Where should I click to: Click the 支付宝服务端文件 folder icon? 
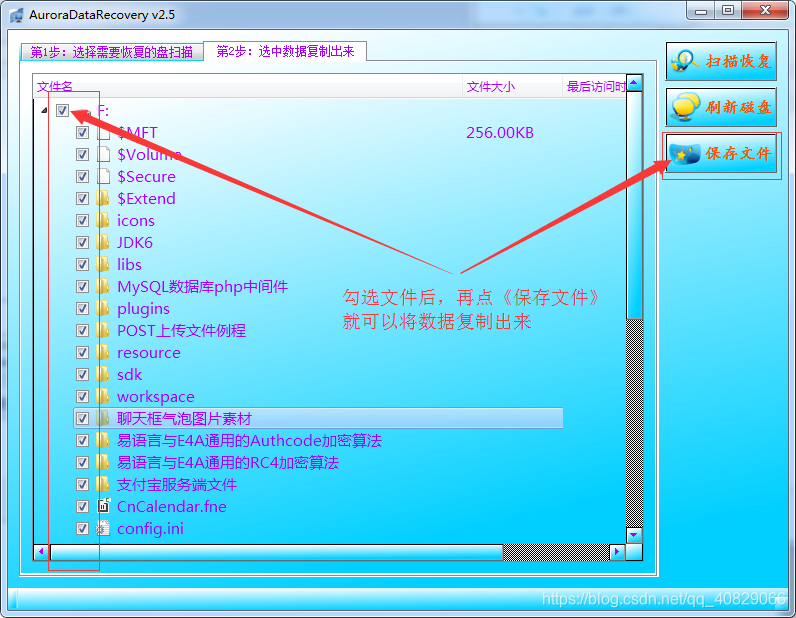pyautogui.click(x=103, y=484)
